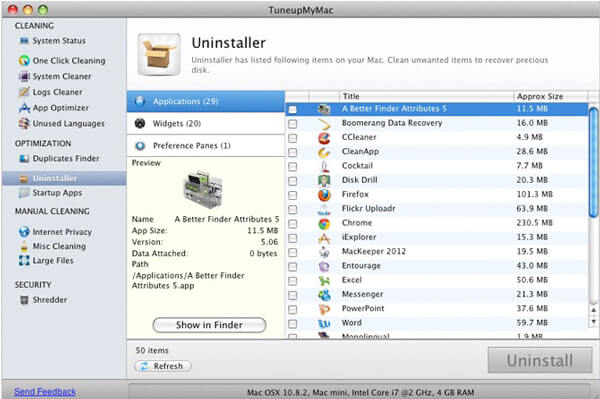Switch to Widgets (20) tab
This screenshot has height=399, width=600.
click(206, 124)
